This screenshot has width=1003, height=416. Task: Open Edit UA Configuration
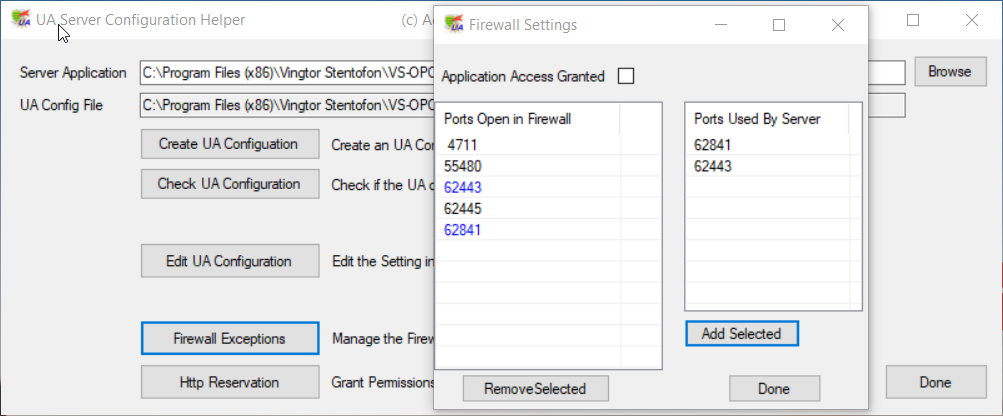229,262
